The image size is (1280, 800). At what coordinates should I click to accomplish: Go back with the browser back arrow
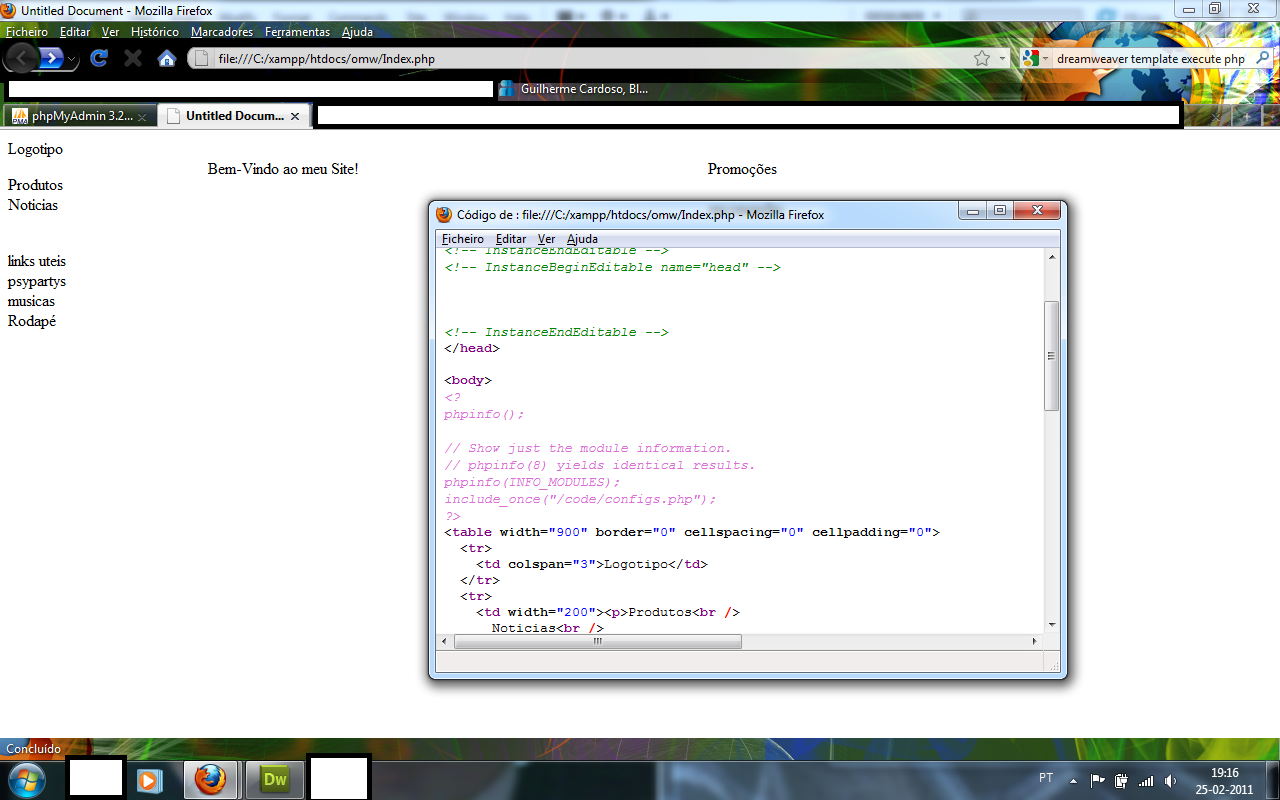pyautogui.click(x=22, y=58)
